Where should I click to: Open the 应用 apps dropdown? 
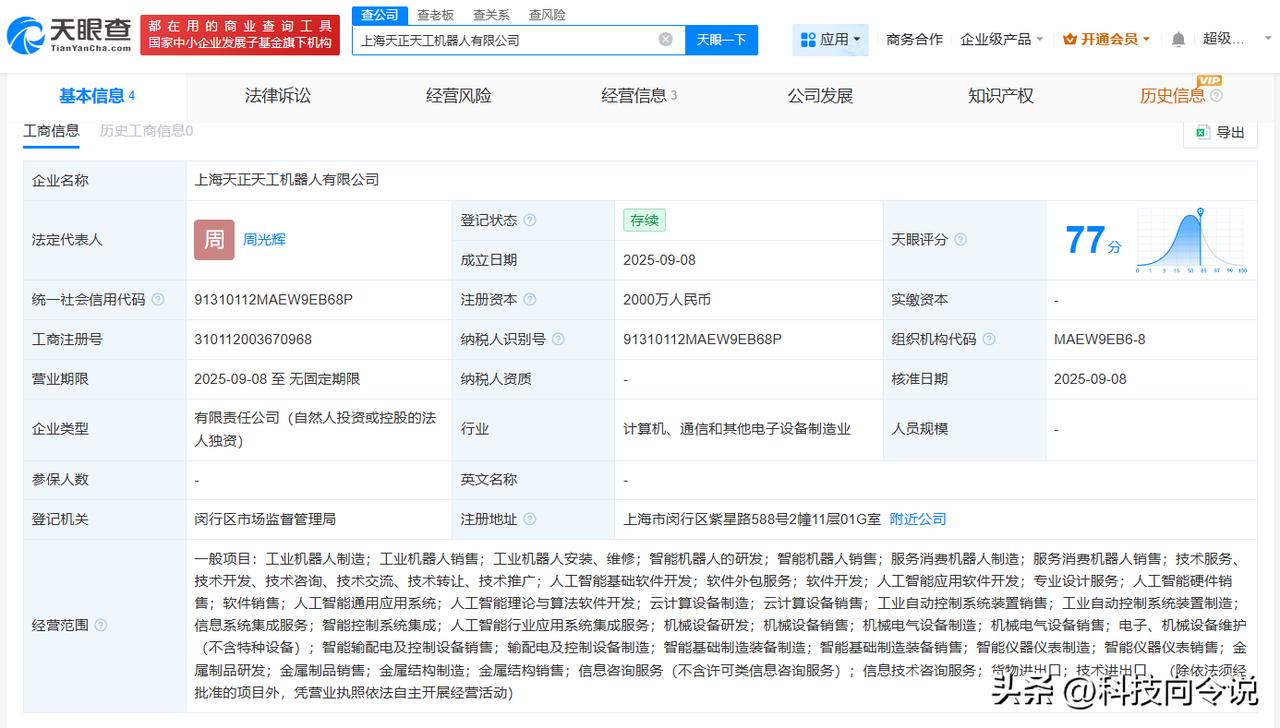(x=831, y=39)
